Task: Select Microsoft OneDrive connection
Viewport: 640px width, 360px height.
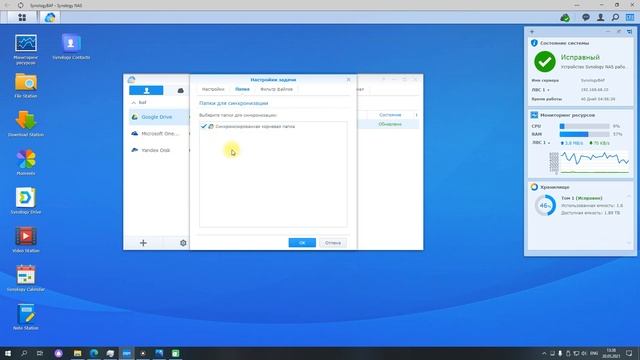Action: point(159,133)
